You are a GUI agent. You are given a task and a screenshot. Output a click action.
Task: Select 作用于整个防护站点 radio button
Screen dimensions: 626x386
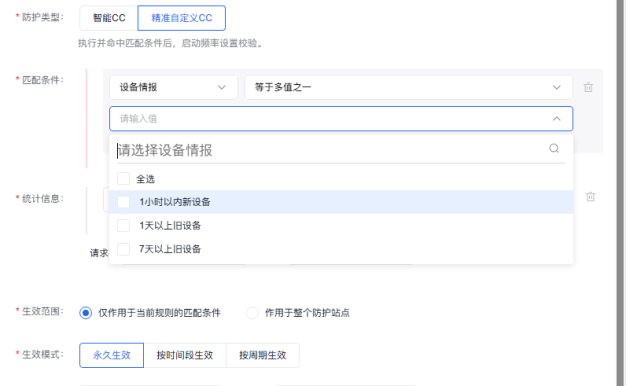(x=252, y=313)
